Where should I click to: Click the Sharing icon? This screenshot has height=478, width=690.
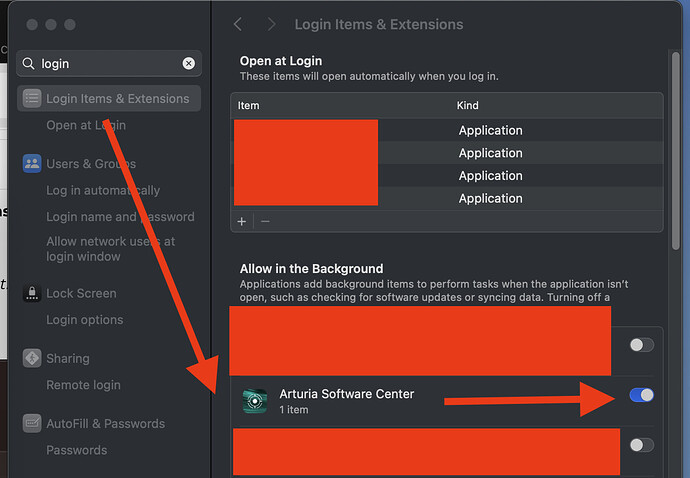(32, 358)
